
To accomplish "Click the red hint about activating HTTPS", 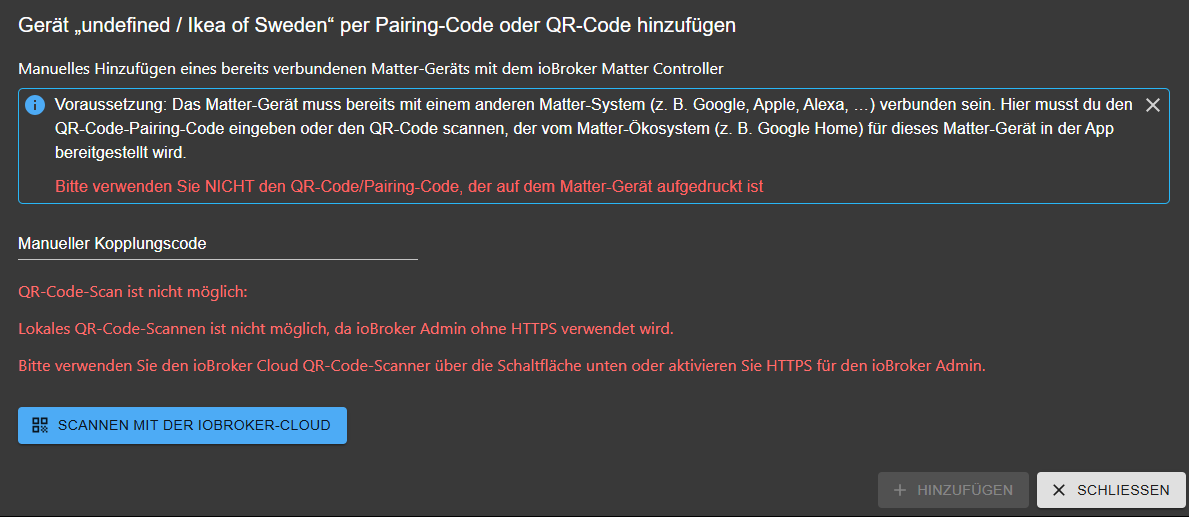I will [x=502, y=365].
